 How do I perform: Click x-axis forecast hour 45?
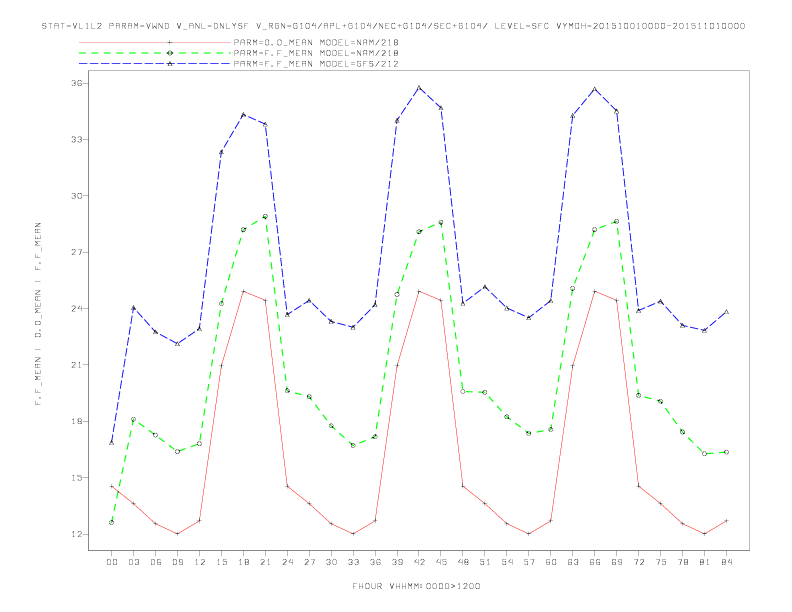[441, 562]
